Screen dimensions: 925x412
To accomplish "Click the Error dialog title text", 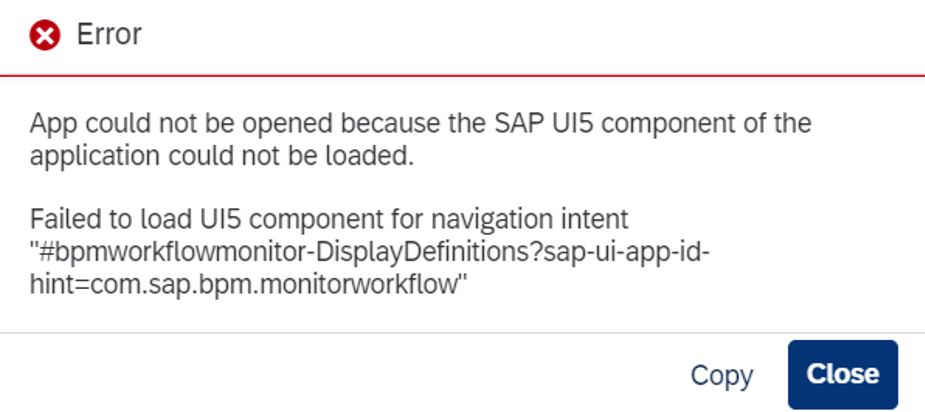I will tap(109, 34).
